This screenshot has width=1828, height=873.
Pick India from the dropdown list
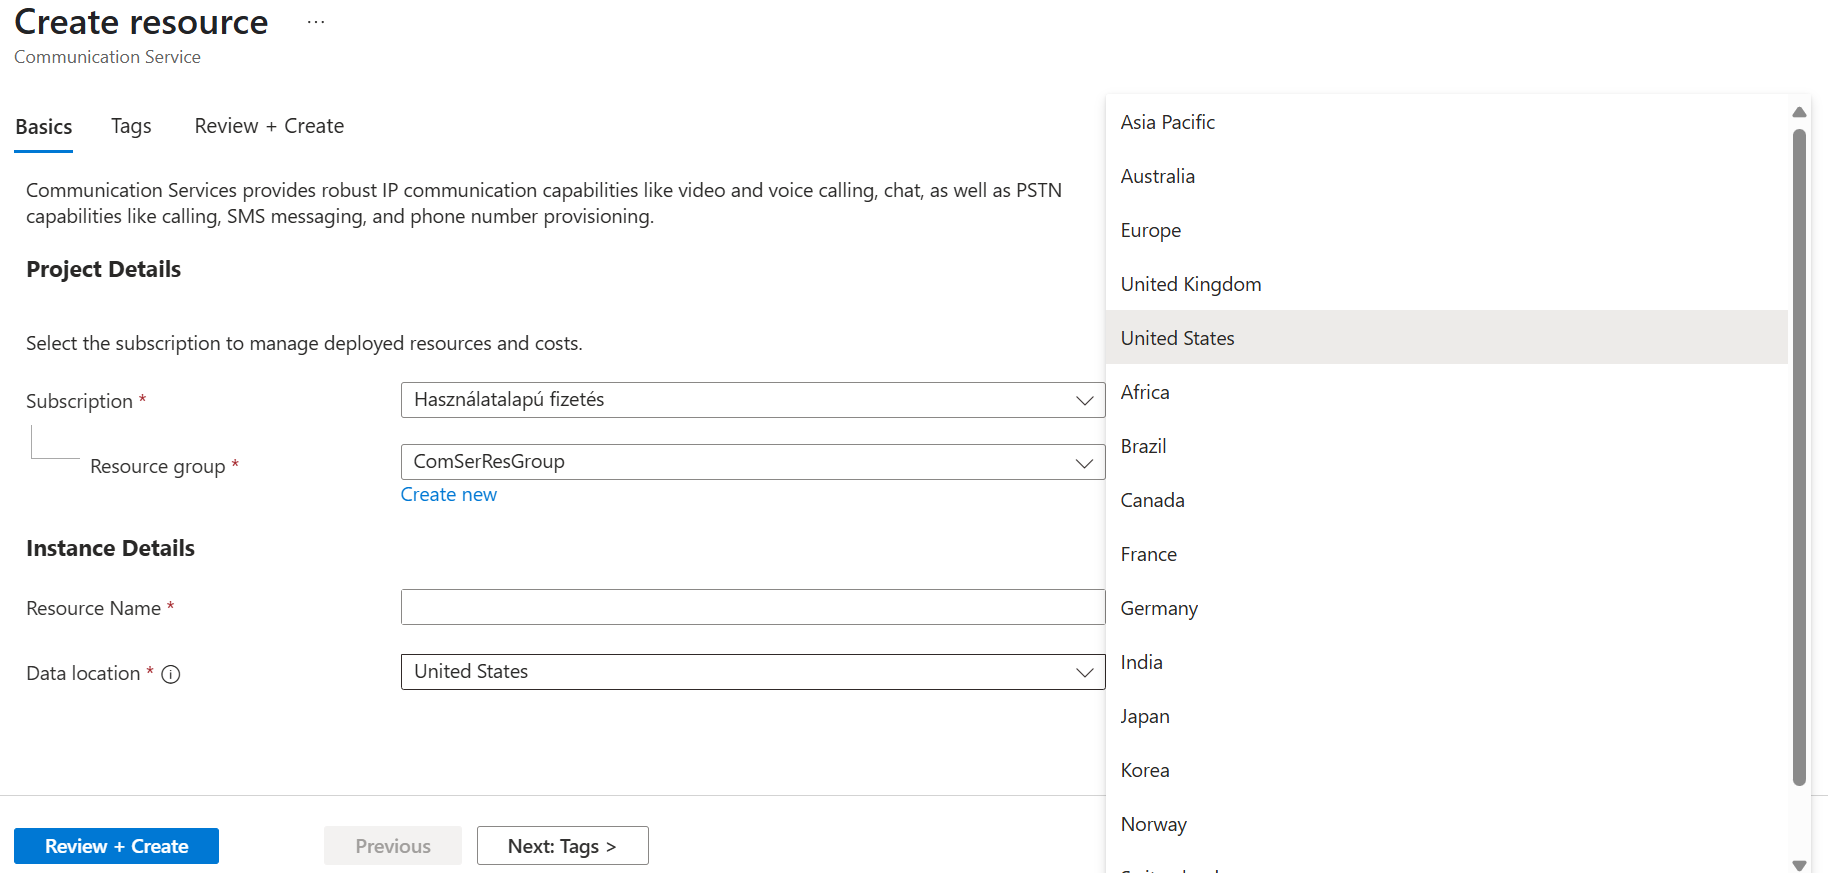coord(1447,662)
